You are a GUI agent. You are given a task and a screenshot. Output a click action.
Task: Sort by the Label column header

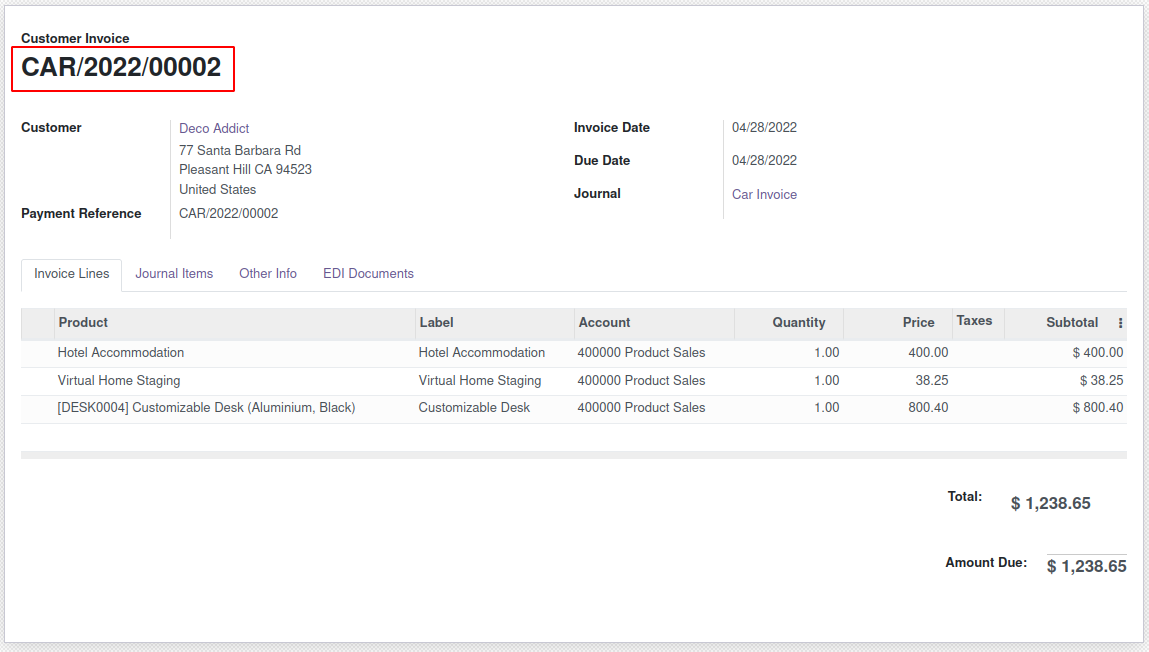(x=436, y=323)
